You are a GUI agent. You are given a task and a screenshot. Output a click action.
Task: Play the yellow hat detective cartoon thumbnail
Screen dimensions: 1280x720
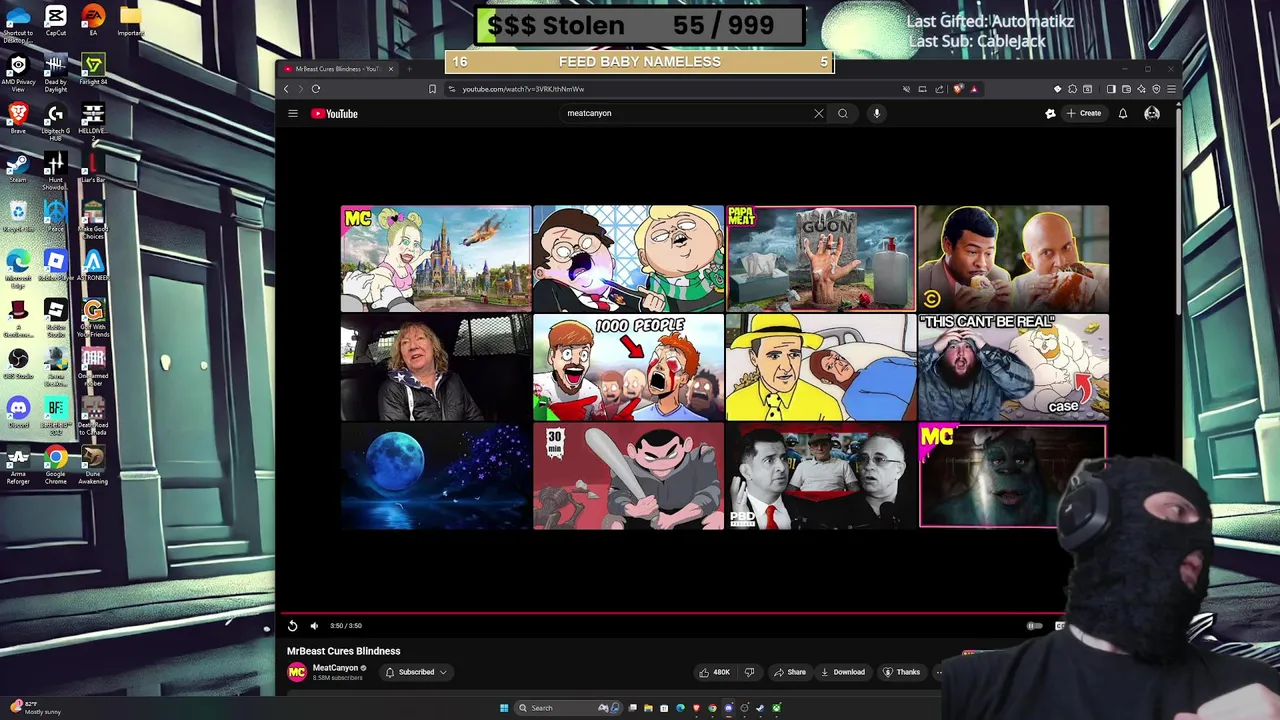(820, 368)
